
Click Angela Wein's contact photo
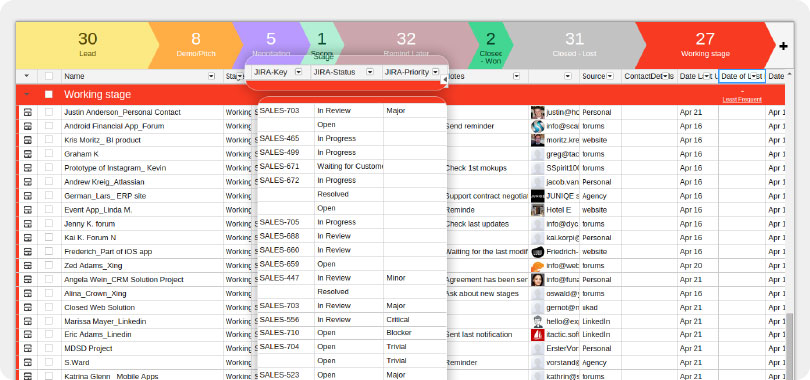pyautogui.click(x=537, y=280)
